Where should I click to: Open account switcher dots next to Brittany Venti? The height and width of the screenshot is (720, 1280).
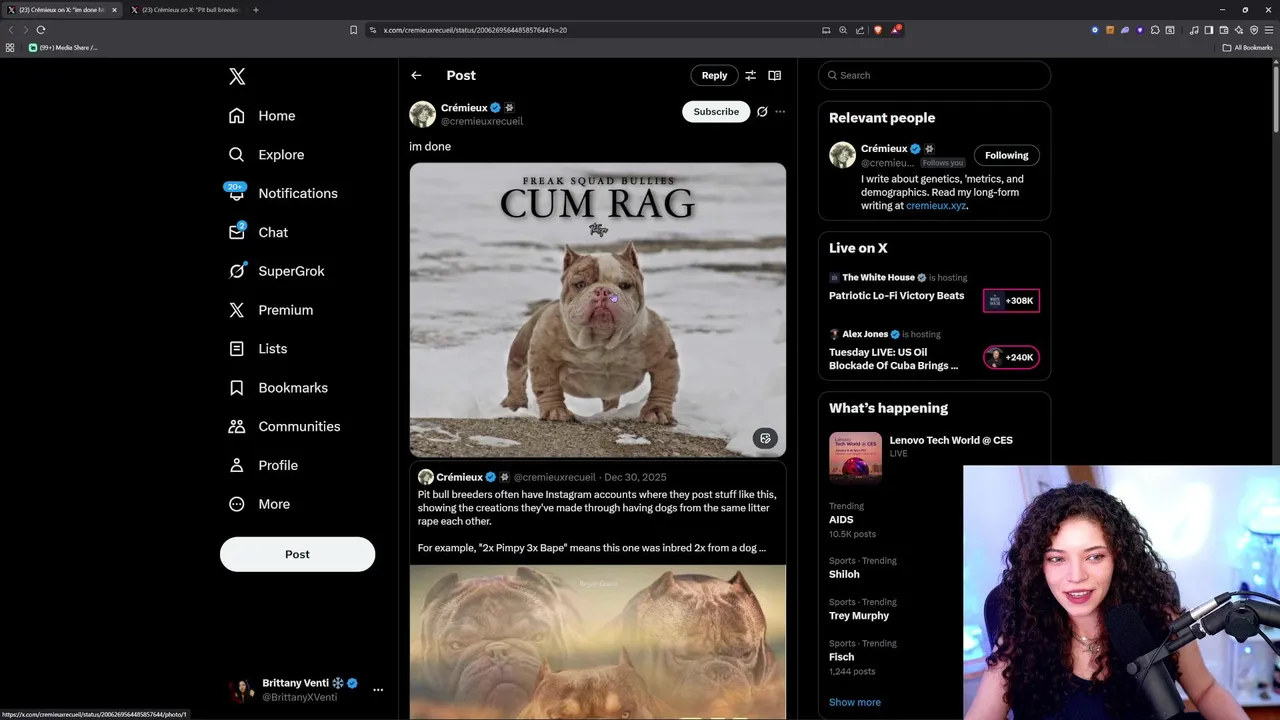(x=378, y=690)
